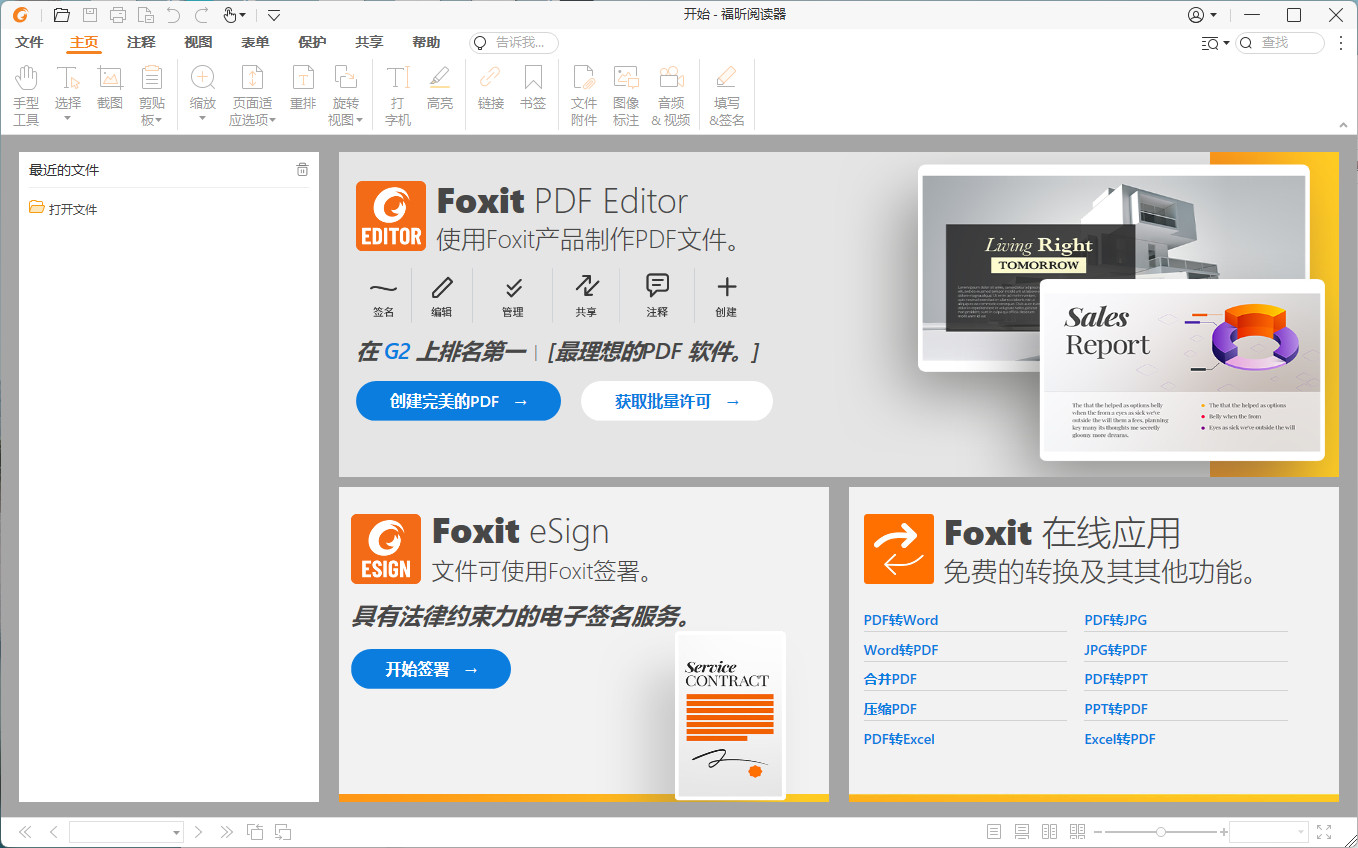Expand the 旋转视图 dropdown
The image size is (1358, 848).
[360, 121]
